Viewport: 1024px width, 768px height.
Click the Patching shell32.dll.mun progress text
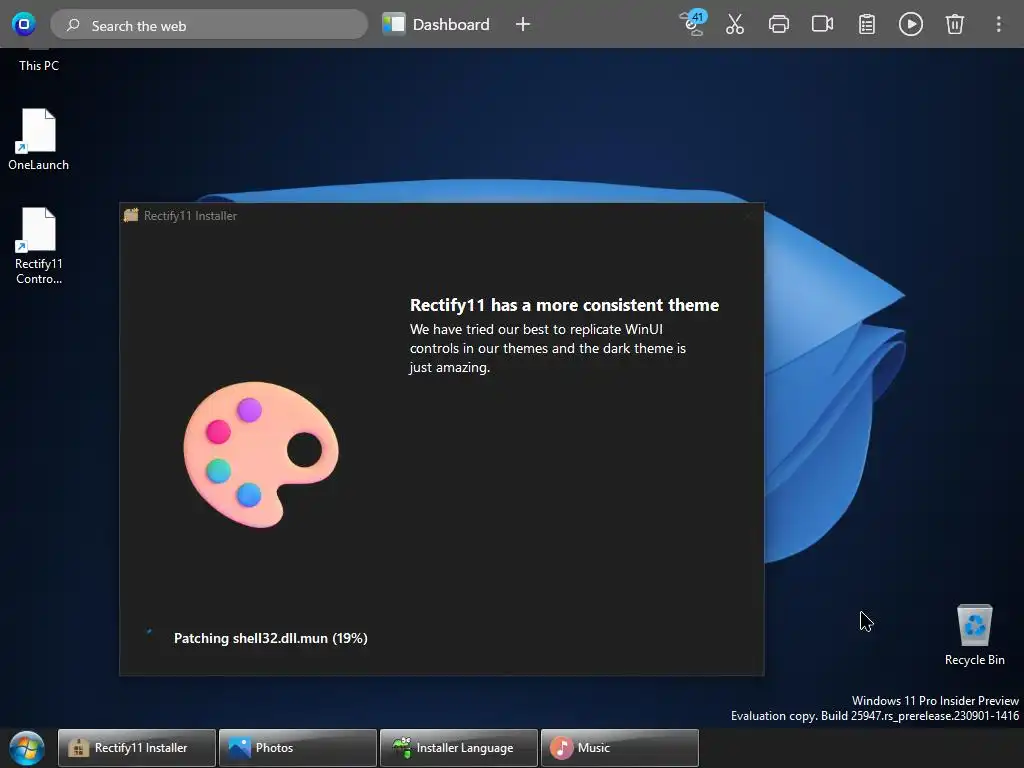[270, 638]
